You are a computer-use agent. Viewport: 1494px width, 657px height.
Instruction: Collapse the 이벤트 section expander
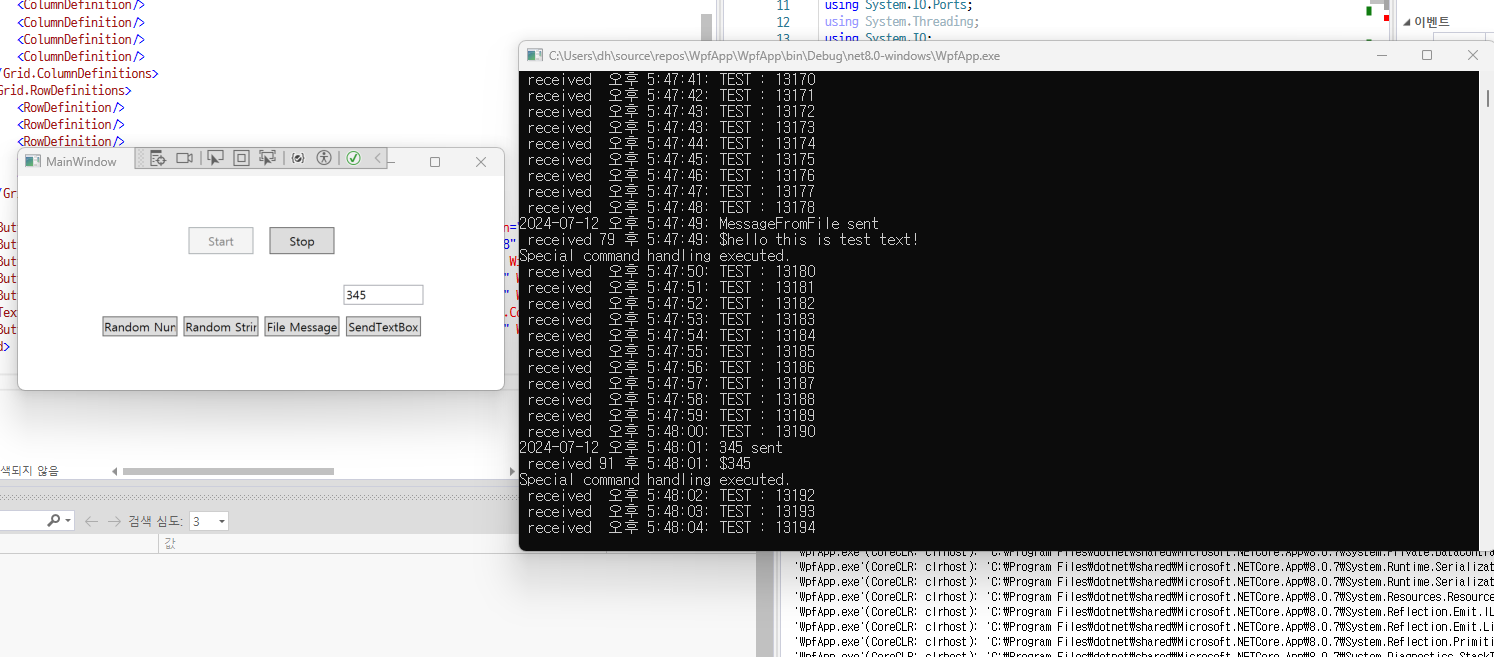point(1406,22)
